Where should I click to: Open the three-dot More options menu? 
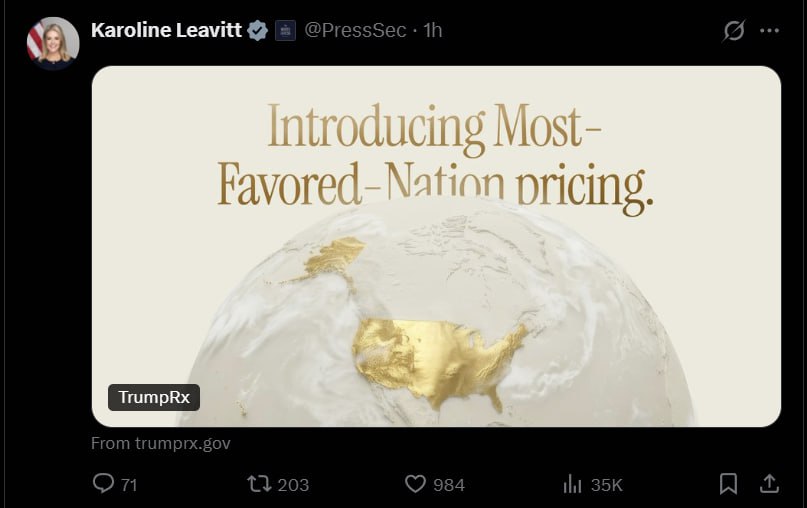769,31
